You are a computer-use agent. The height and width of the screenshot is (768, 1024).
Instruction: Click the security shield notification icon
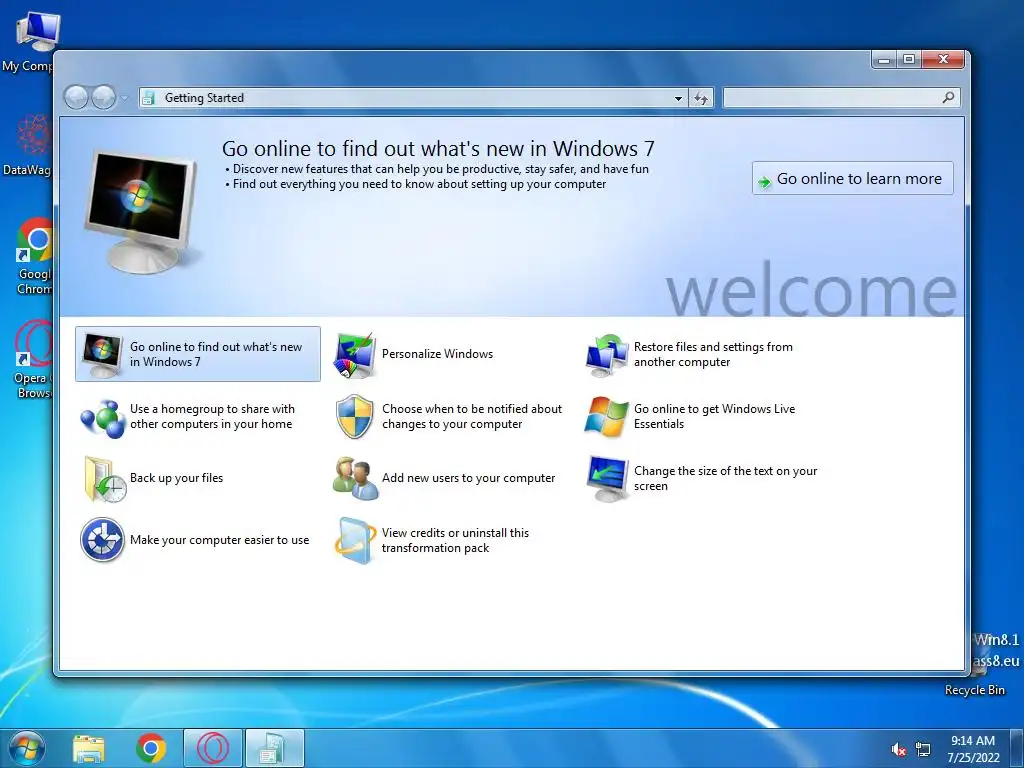click(x=355, y=417)
